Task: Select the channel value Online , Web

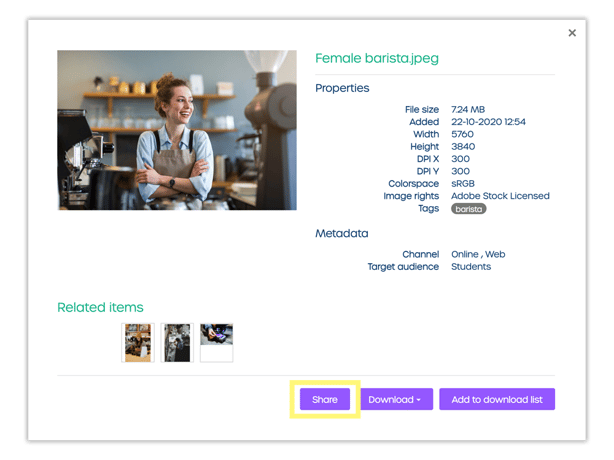Action: click(478, 254)
